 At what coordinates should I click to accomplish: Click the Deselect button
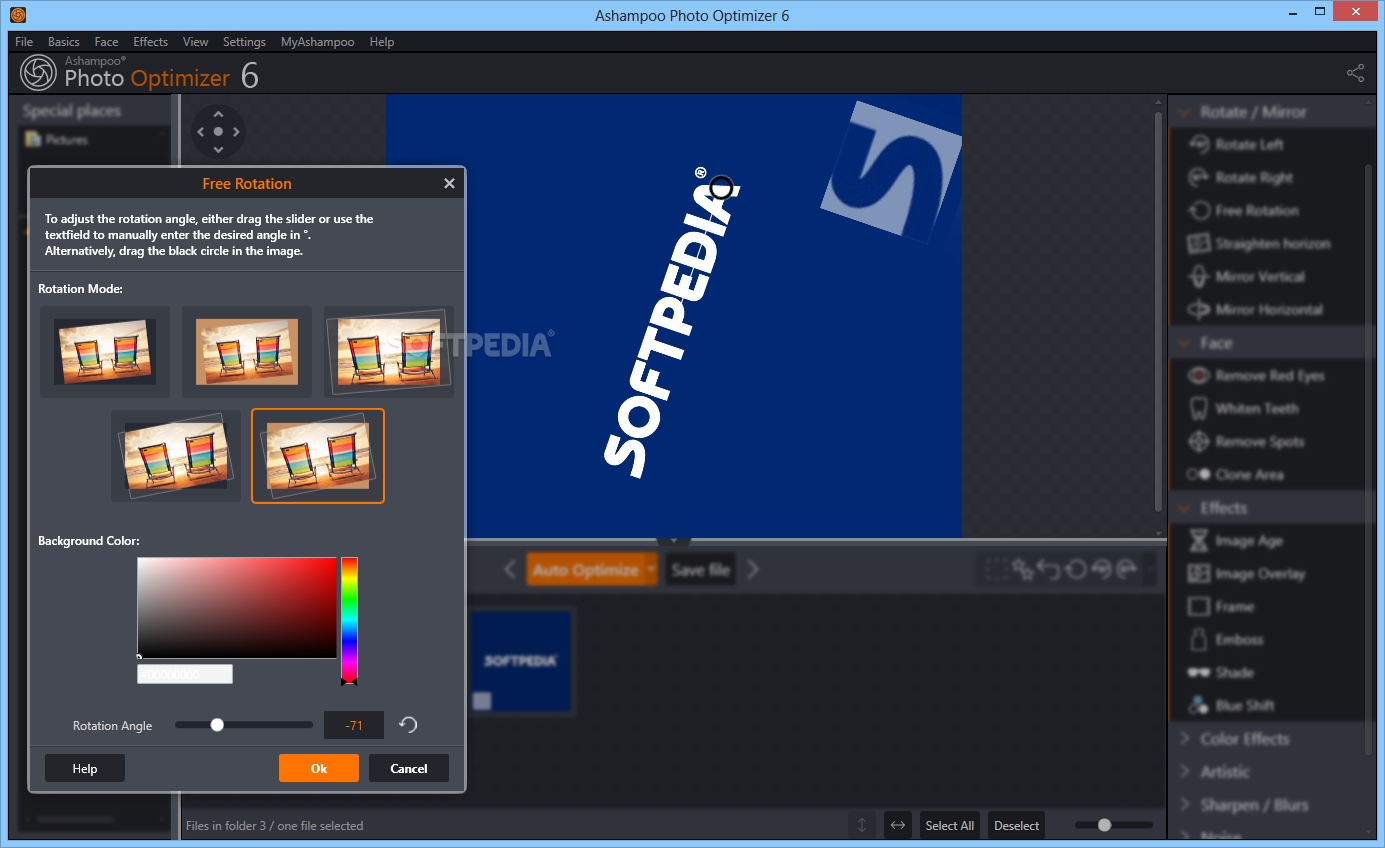point(1017,825)
